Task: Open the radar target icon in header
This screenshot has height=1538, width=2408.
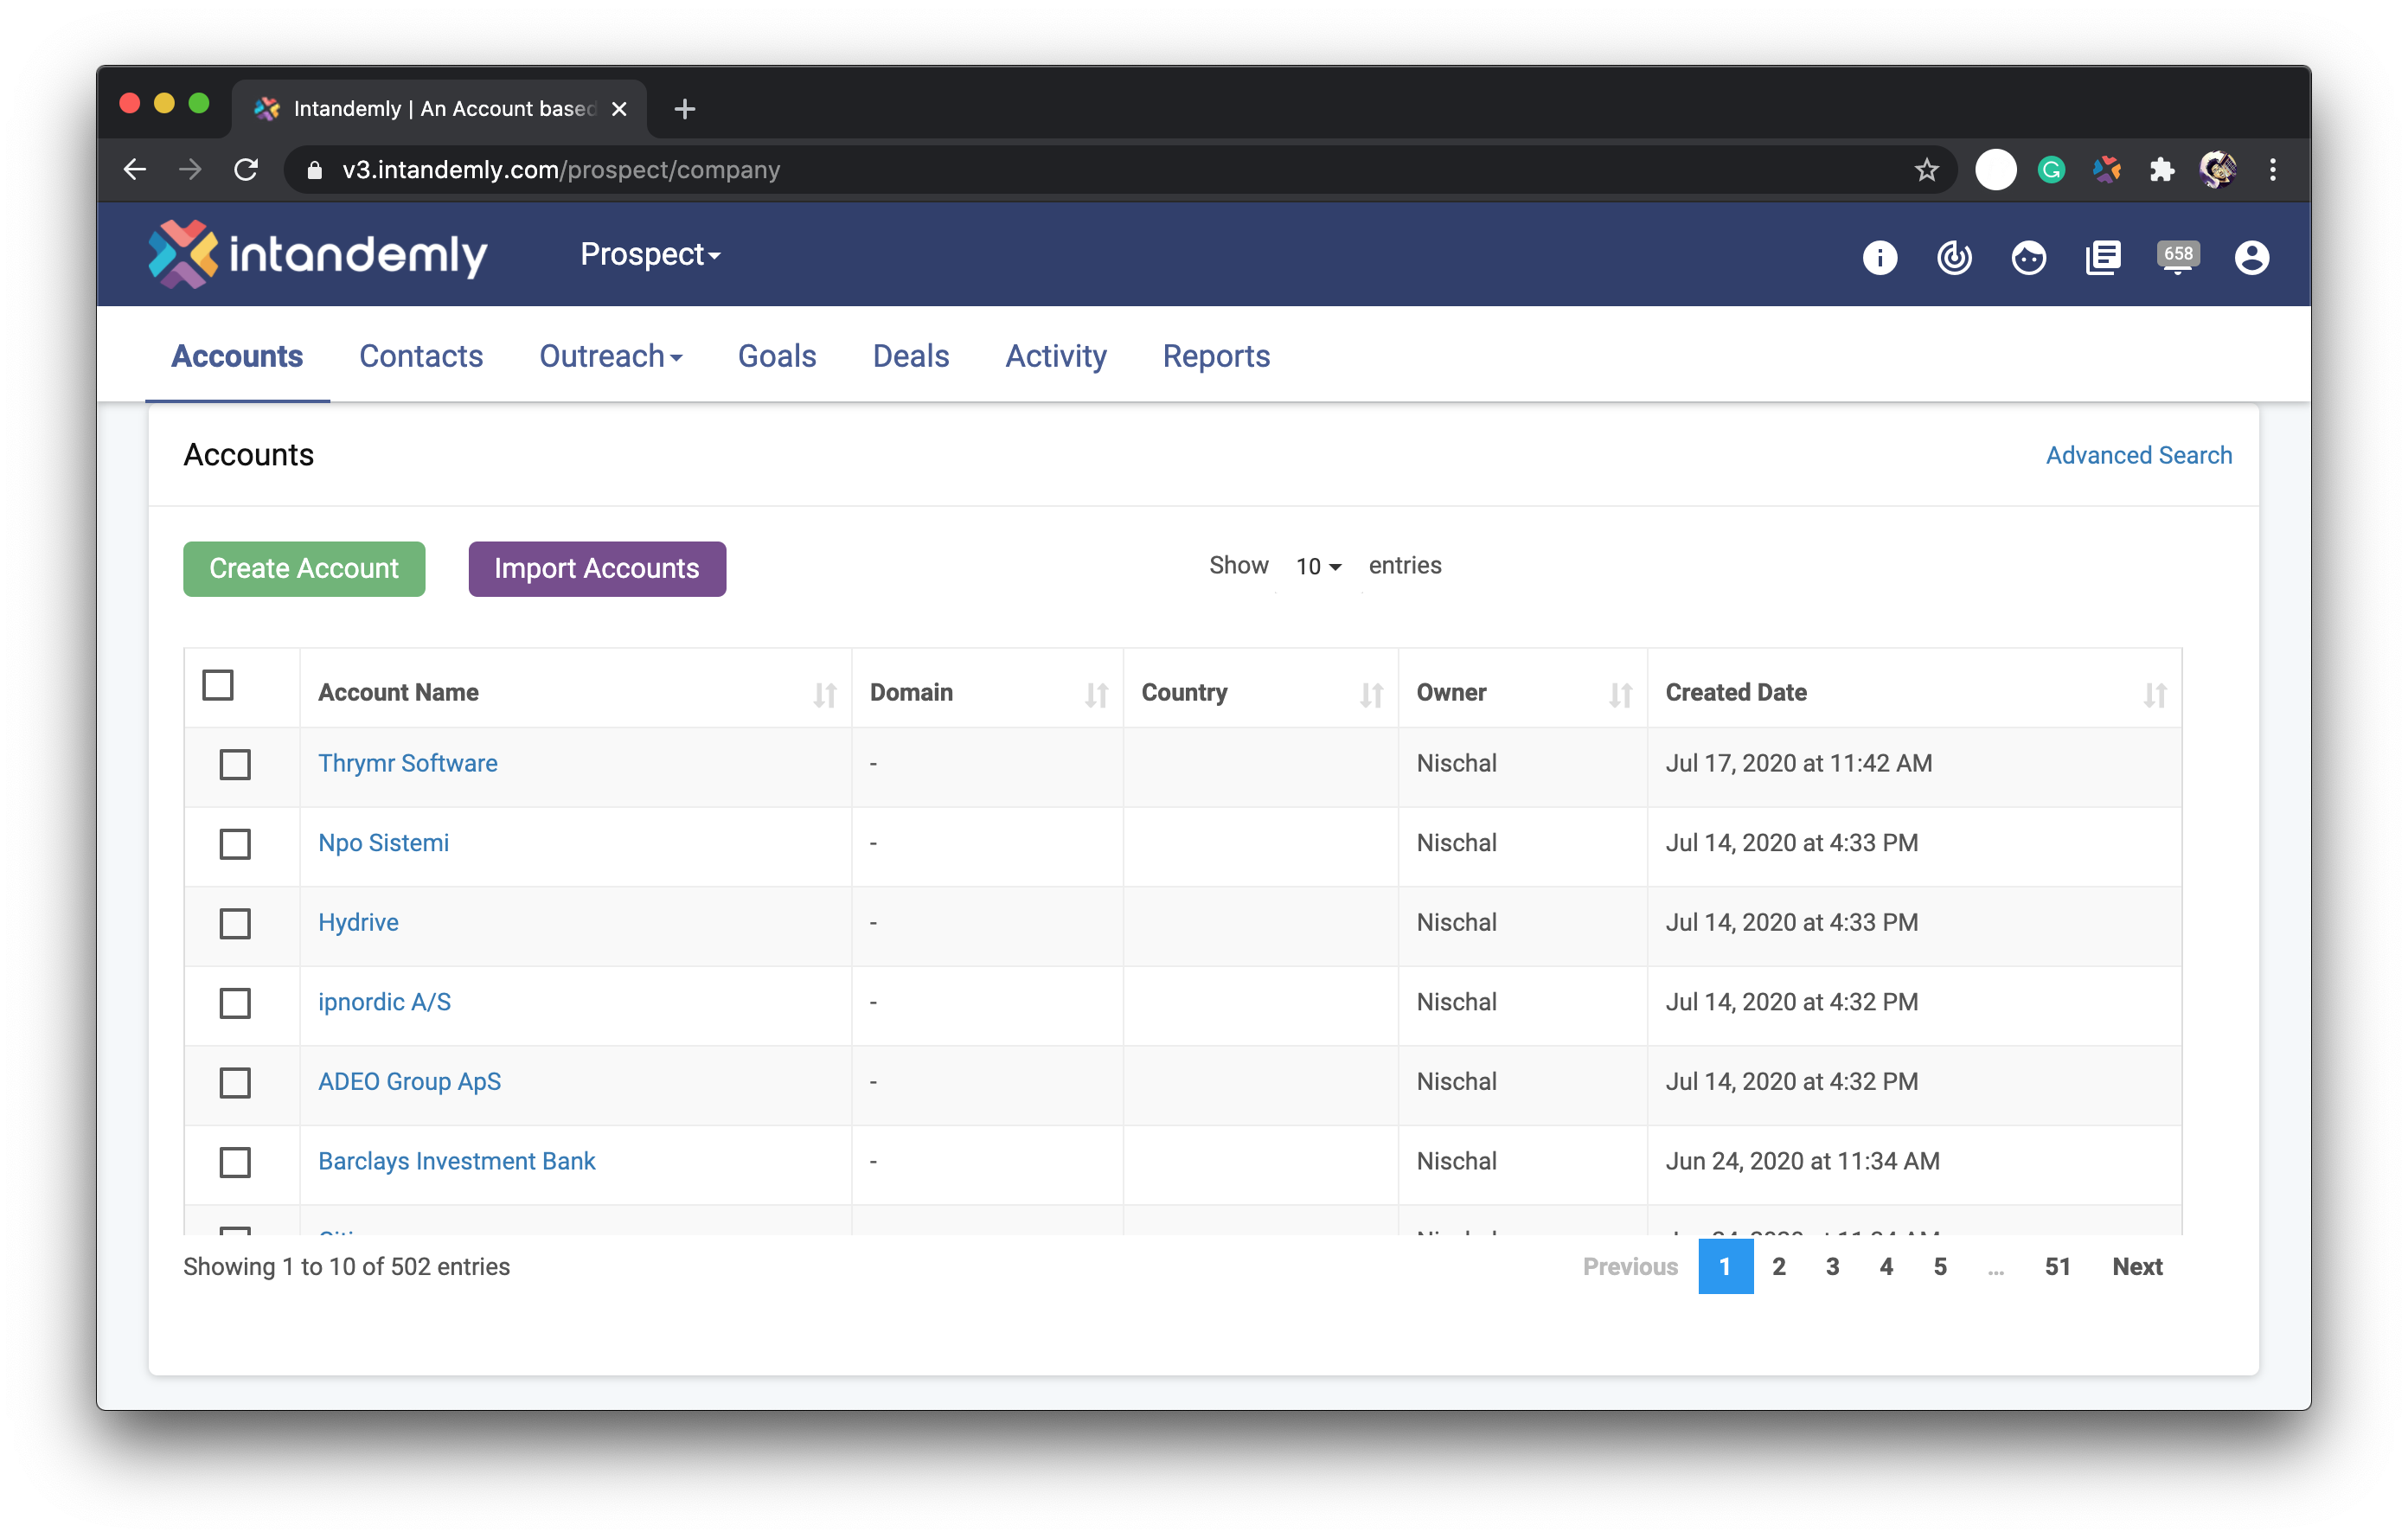Action: click(1954, 257)
